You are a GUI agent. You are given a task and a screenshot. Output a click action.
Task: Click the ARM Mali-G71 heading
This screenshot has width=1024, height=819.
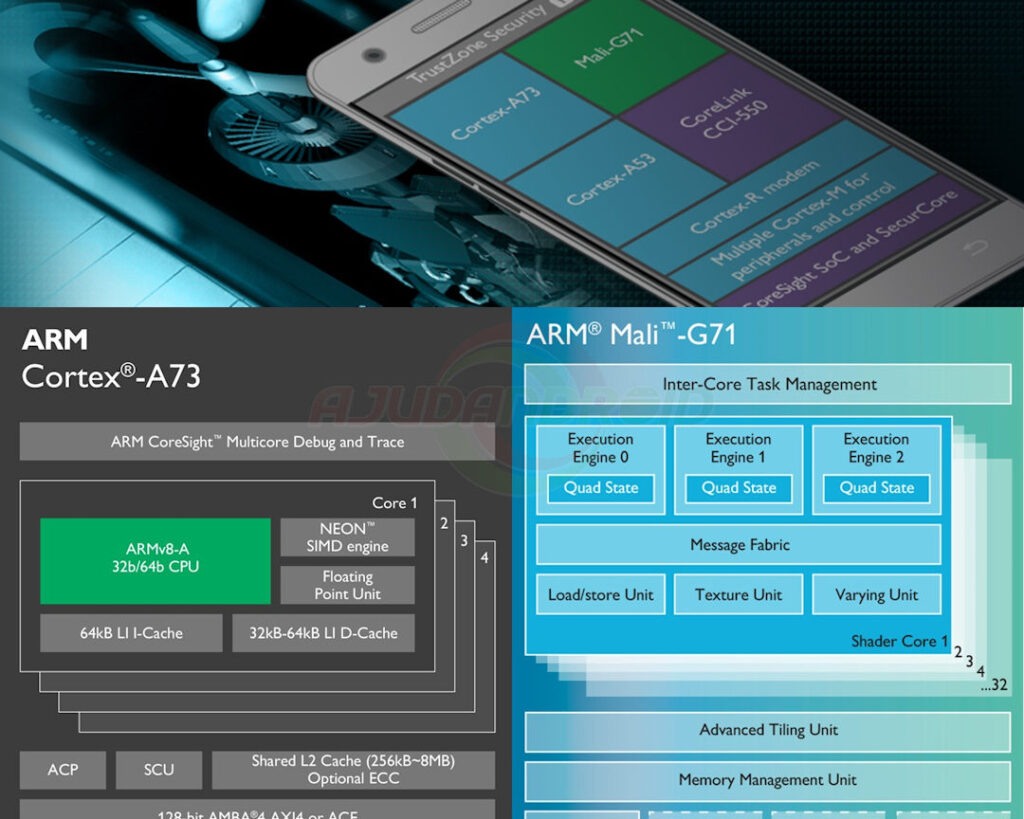click(631, 334)
